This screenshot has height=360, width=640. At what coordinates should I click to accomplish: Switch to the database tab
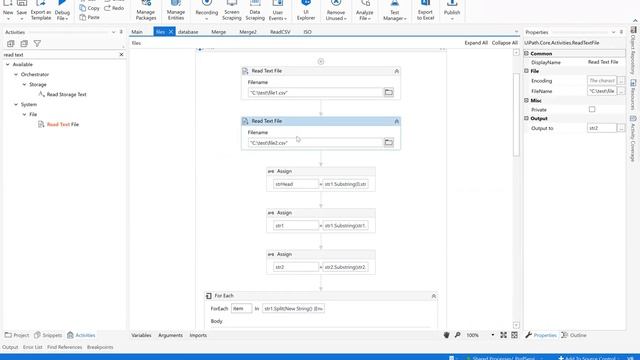[x=188, y=32]
